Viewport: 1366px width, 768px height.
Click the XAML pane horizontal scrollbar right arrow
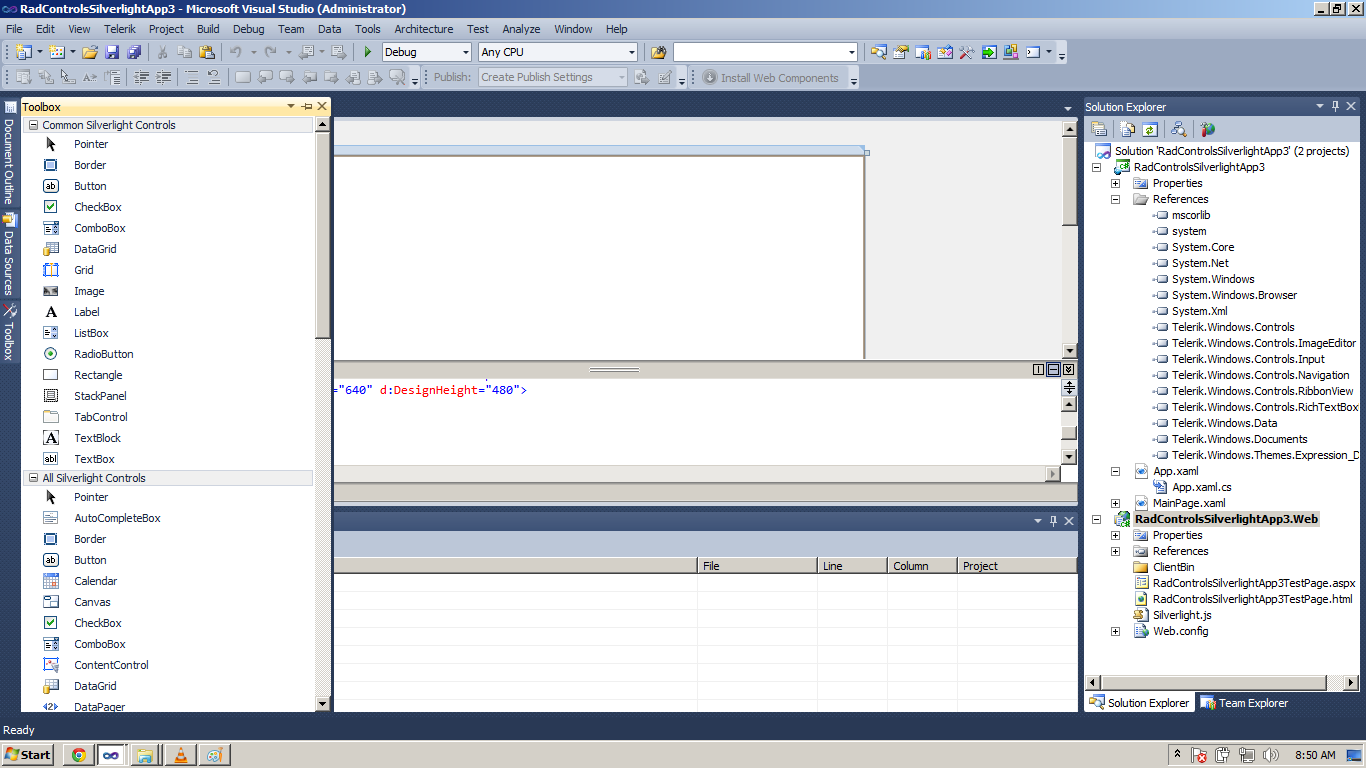(x=1052, y=473)
